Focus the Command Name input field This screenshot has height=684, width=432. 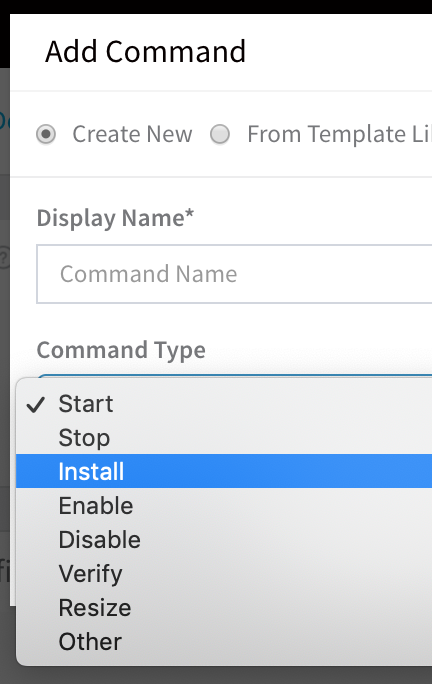[234, 274]
